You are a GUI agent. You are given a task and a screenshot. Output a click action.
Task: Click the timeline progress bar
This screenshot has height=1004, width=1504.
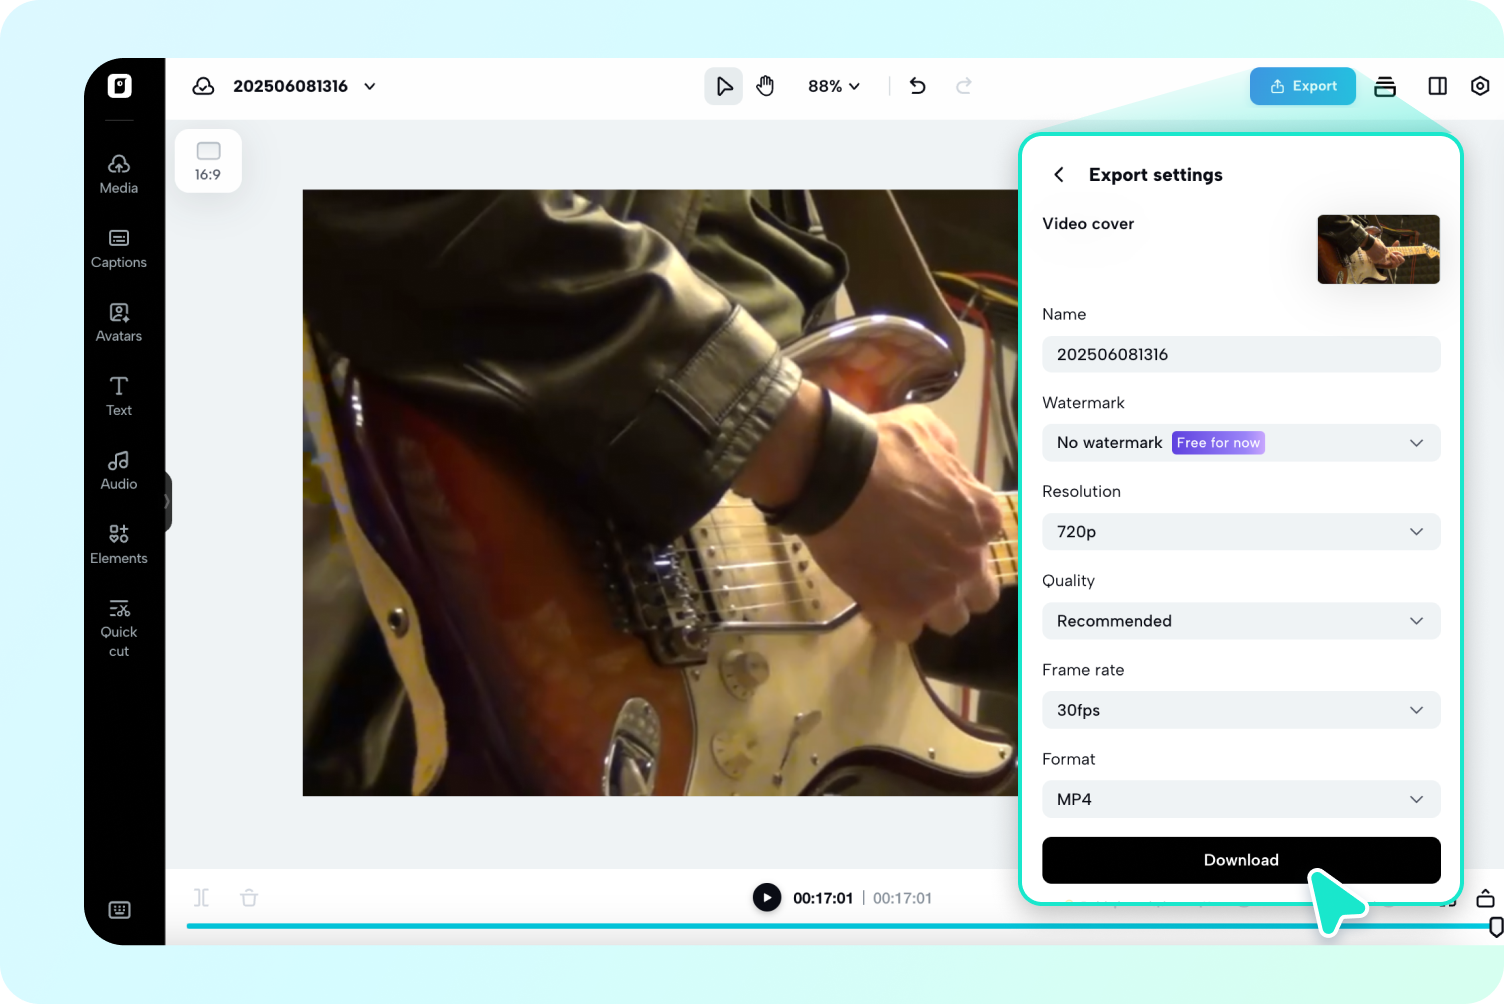(838, 926)
